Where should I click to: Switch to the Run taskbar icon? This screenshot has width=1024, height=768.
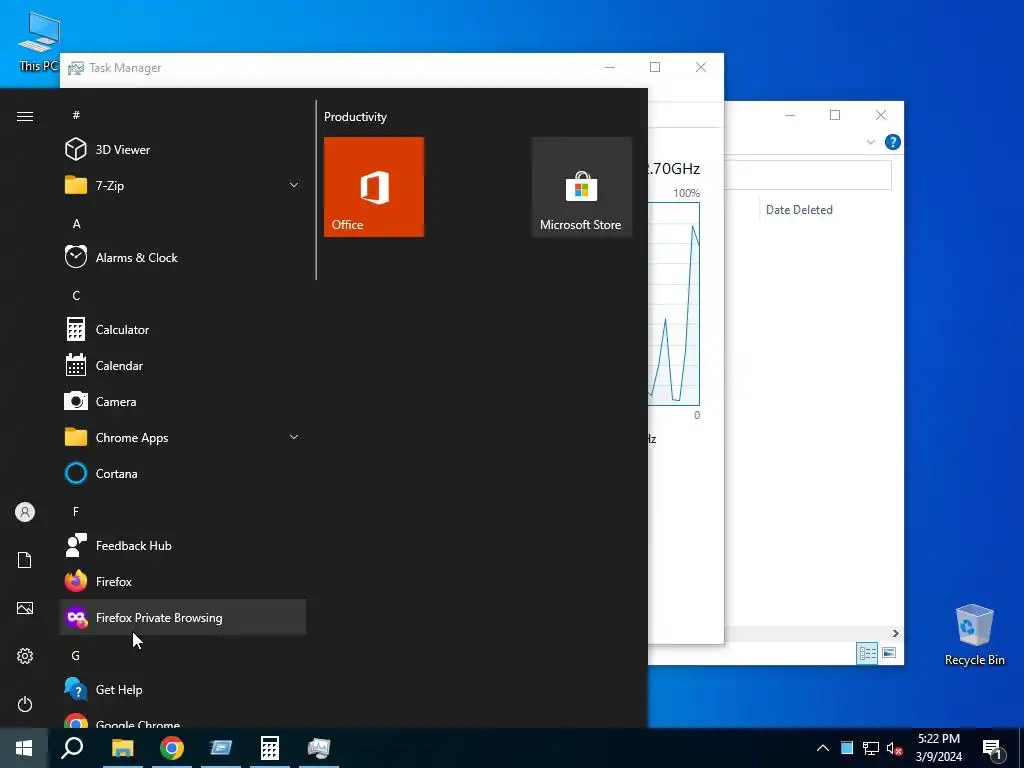pos(221,748)
